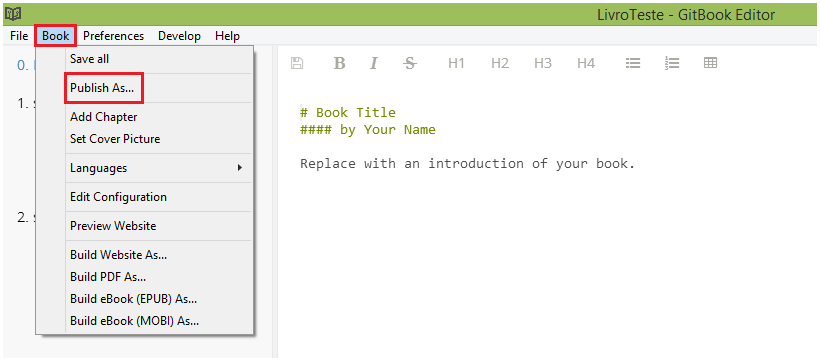
Task: Click the 'Replace with an introduction' text
Action: [468, 164]
